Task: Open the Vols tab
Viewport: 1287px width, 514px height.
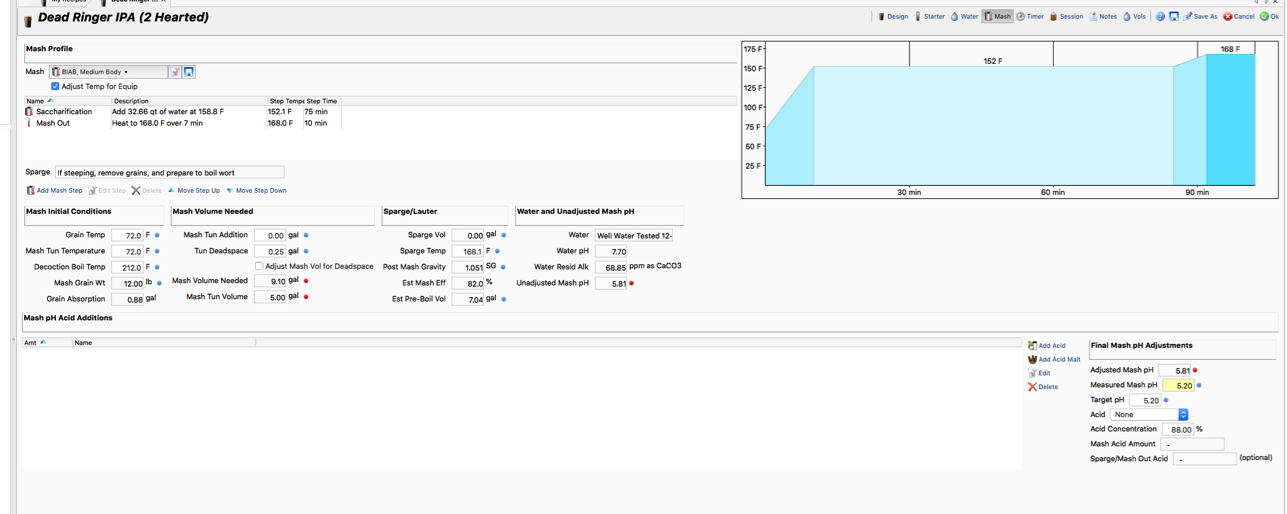Action: (1134, 16)
